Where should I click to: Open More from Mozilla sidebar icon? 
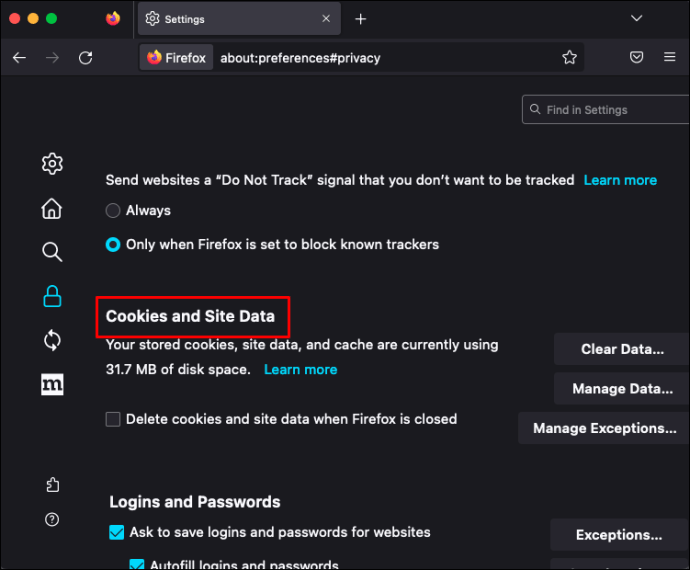pyautogui.click(x=52, y=384)
